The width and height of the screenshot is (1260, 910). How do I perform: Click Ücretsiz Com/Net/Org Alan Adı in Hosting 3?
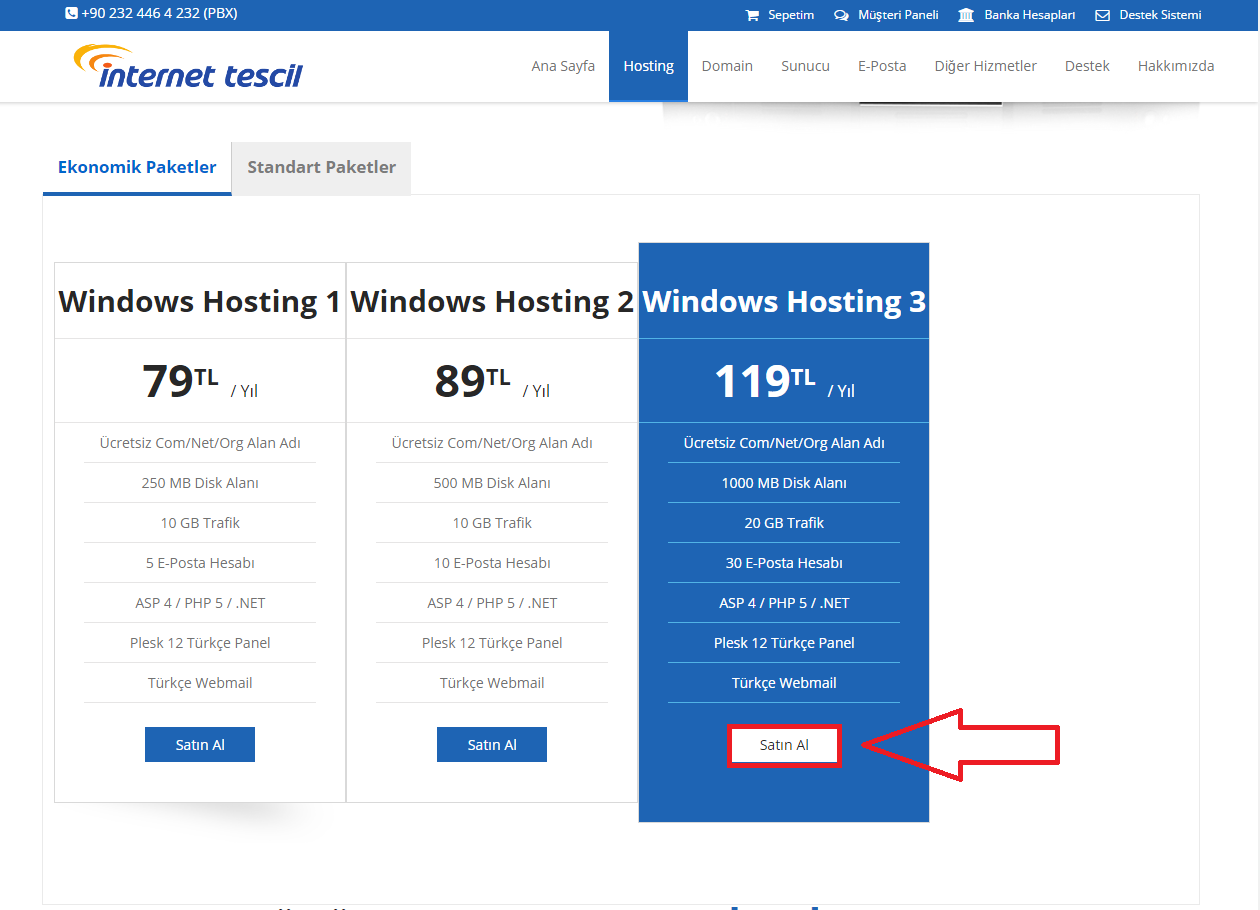784,443
